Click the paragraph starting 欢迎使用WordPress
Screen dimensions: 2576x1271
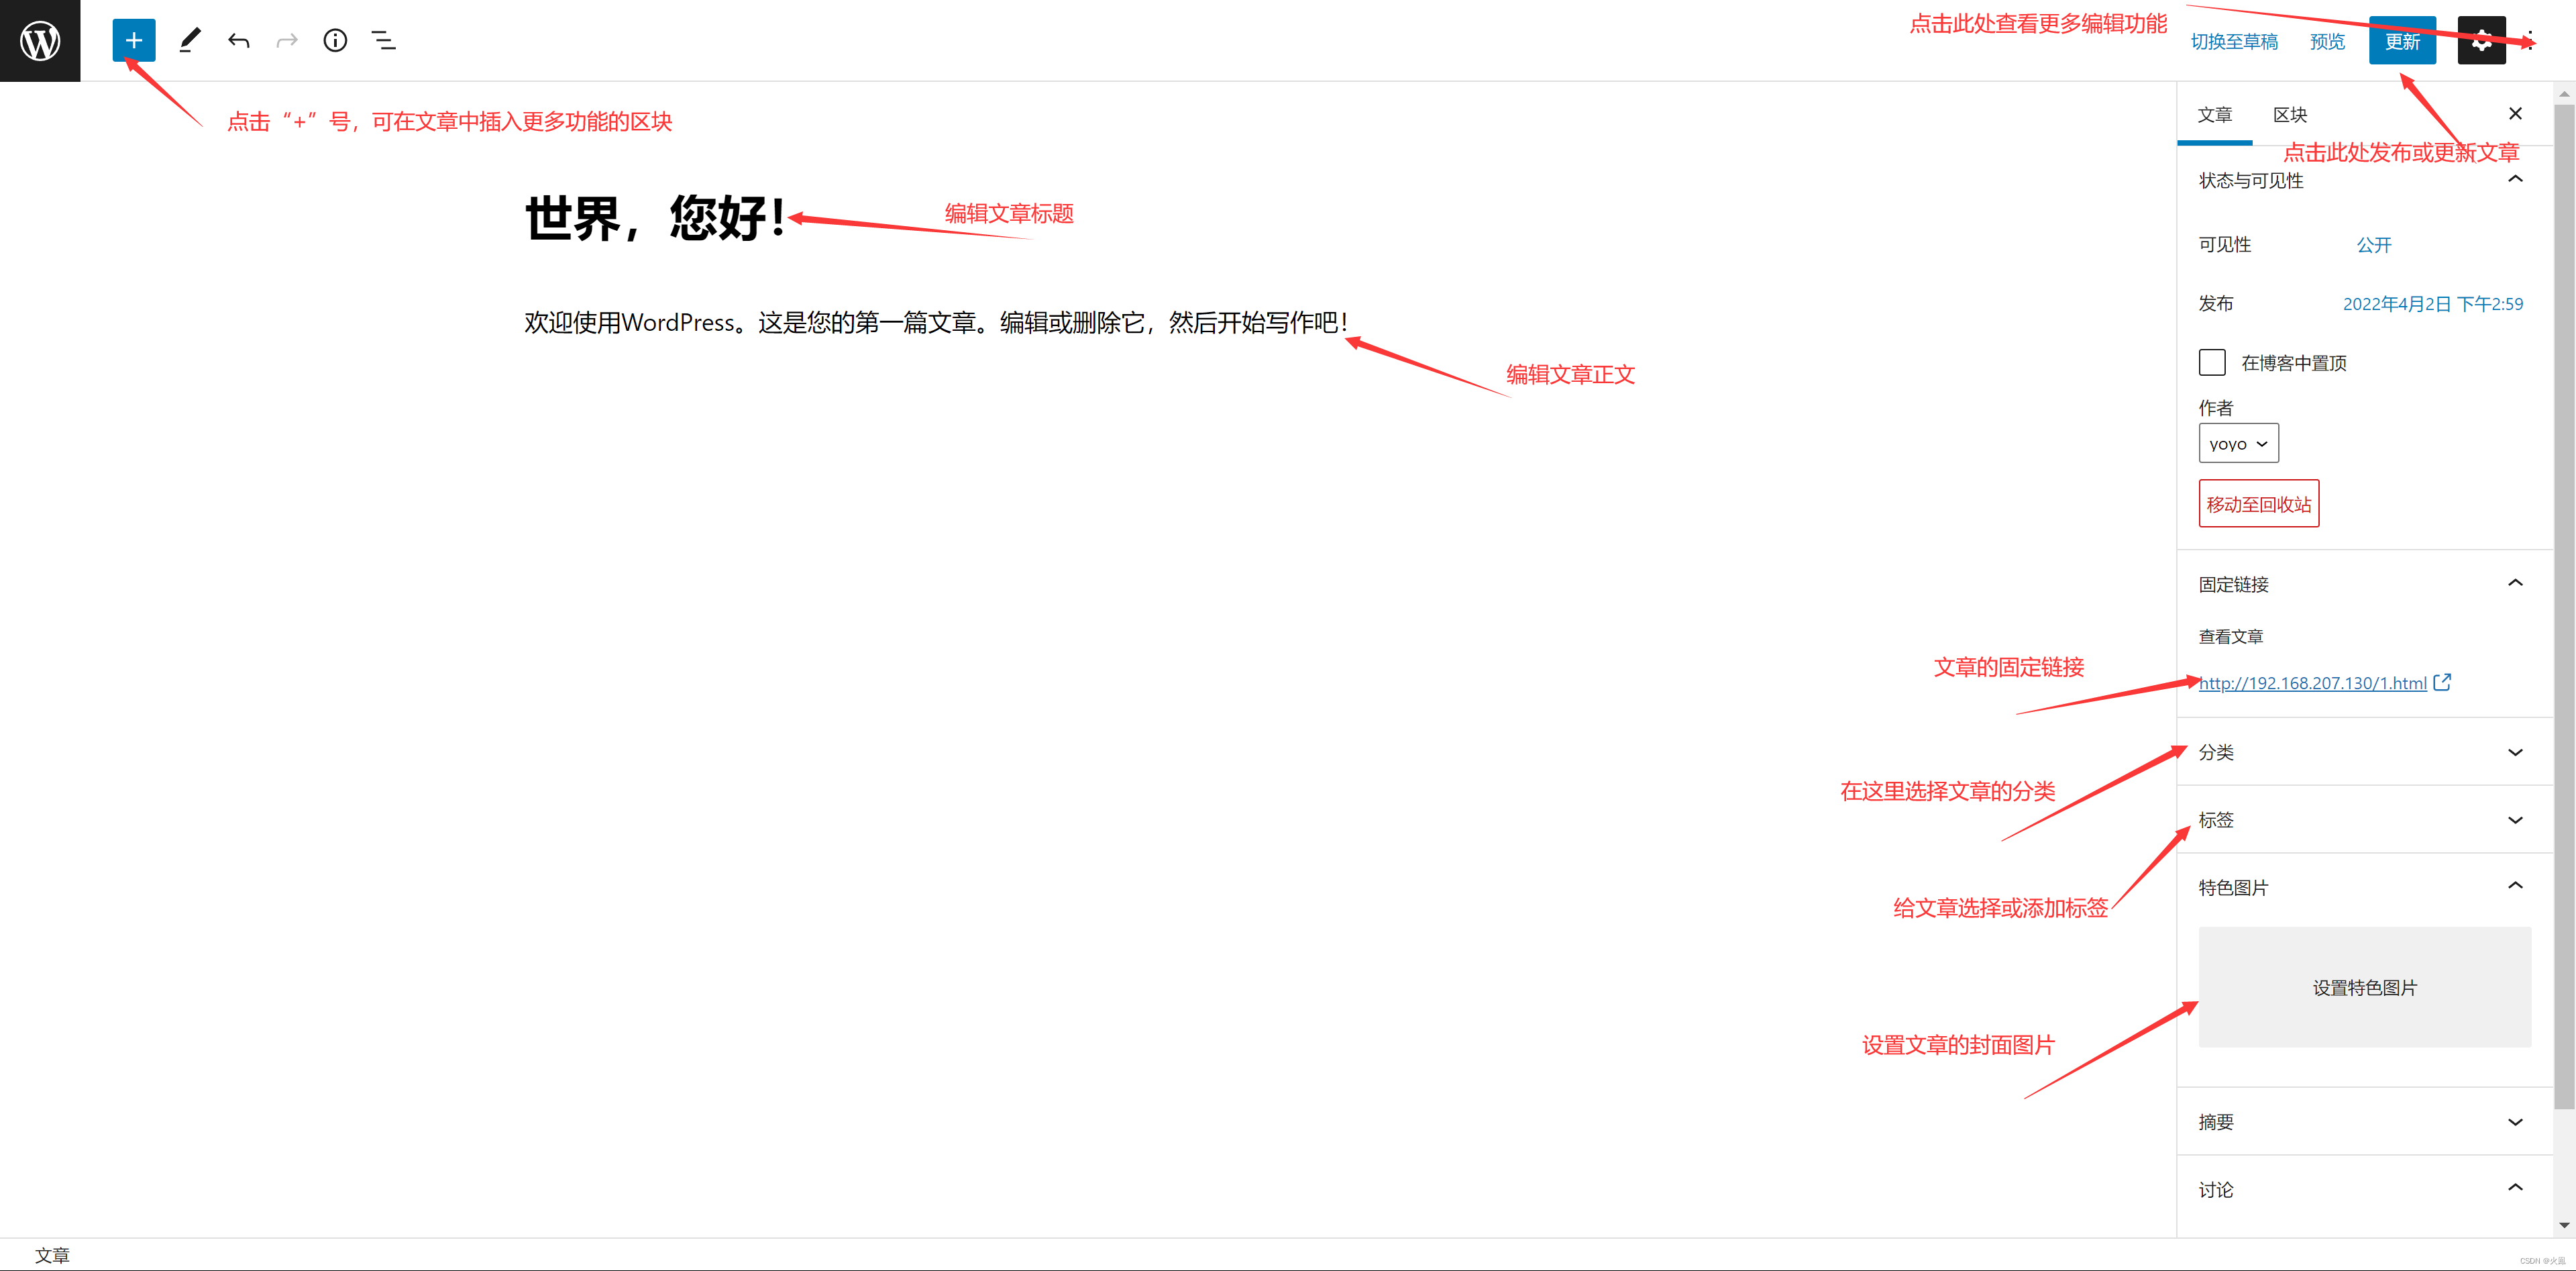point(936,322)
